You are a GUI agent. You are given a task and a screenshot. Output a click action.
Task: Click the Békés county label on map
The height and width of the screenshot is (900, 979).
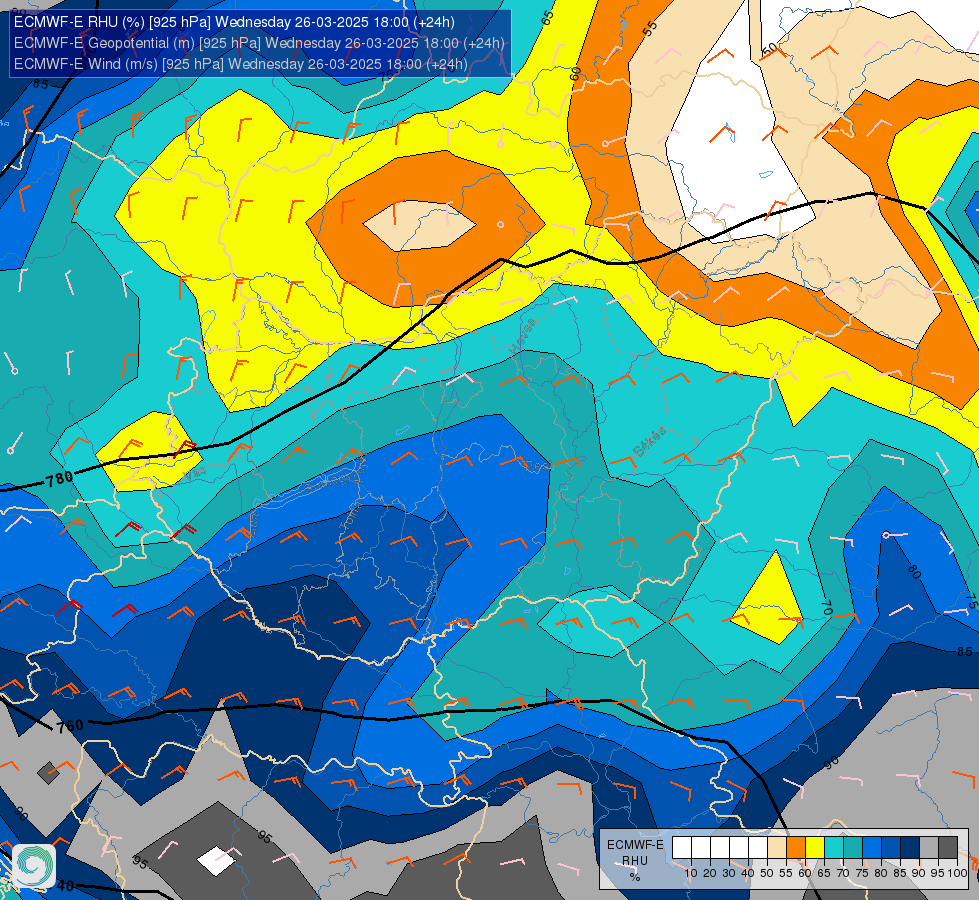[x=650, y=442]
